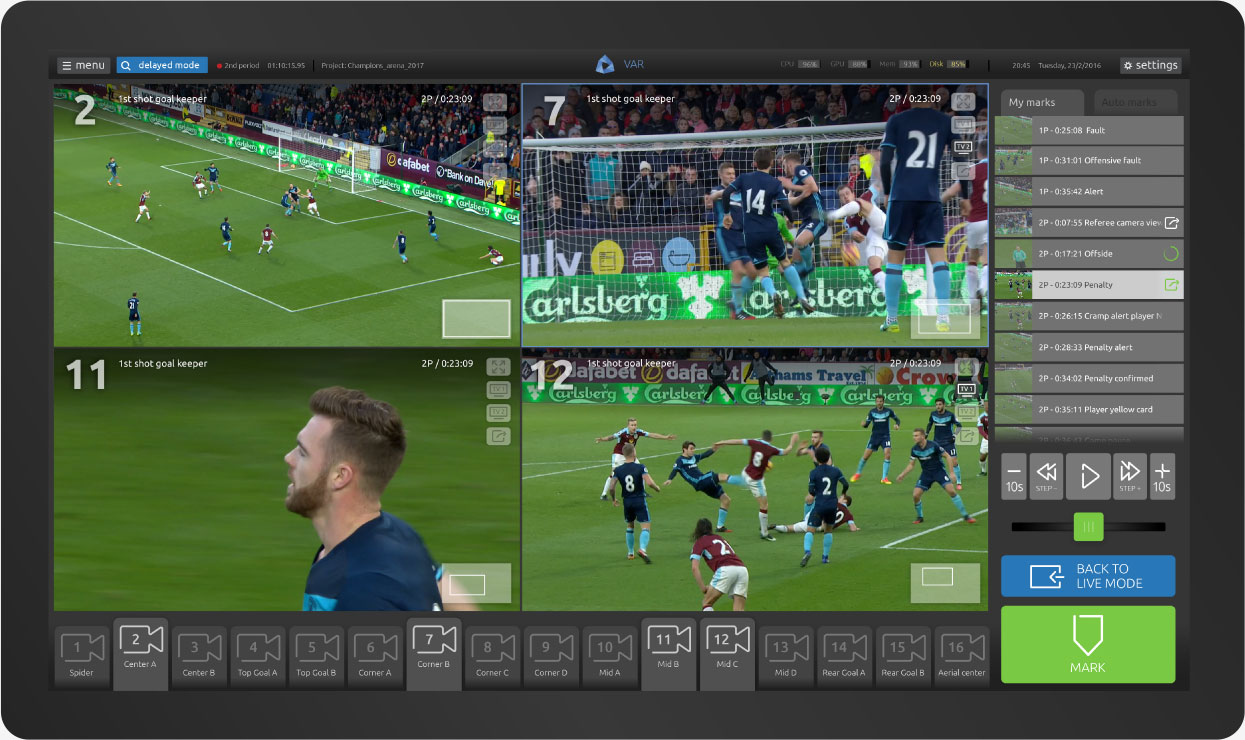Click Back to Live Mode button
Image resolution: width=1245 pixels, height=740 pixels.
point(1088,576)
